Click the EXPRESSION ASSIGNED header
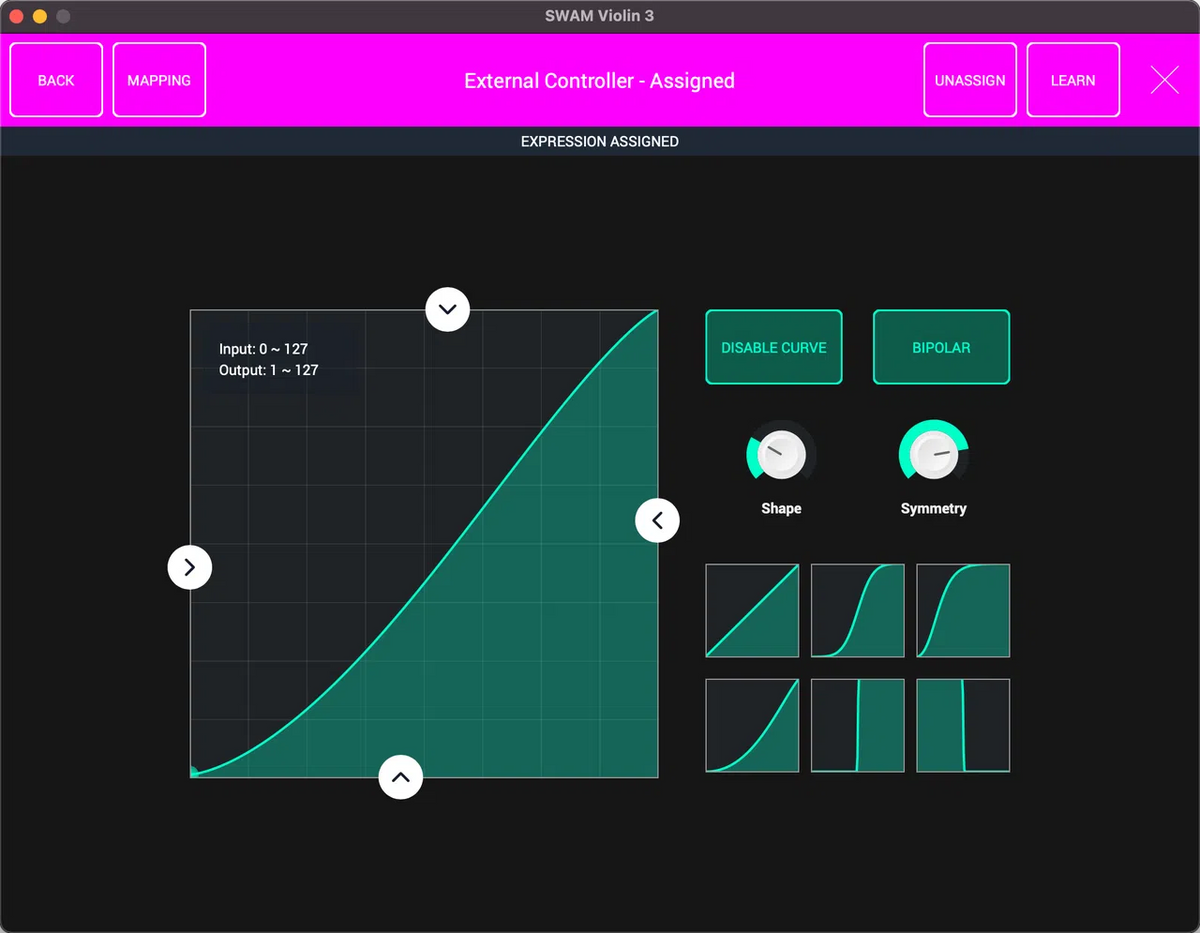 (599, 141)
